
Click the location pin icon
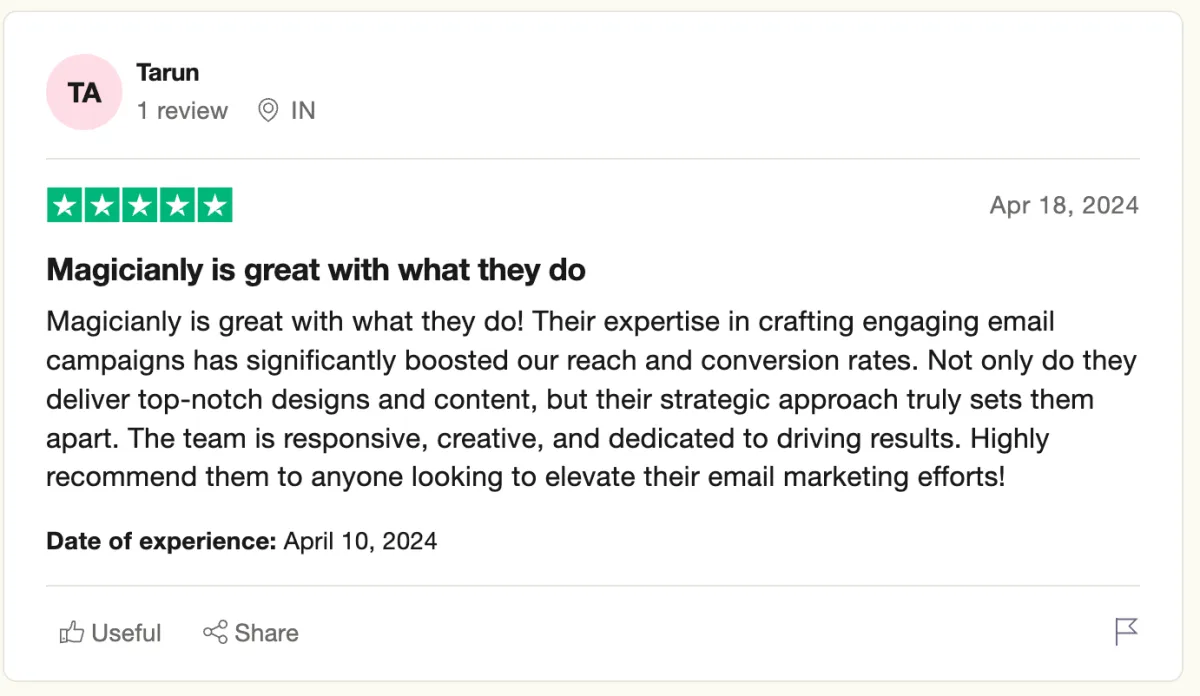coord(268,110)
